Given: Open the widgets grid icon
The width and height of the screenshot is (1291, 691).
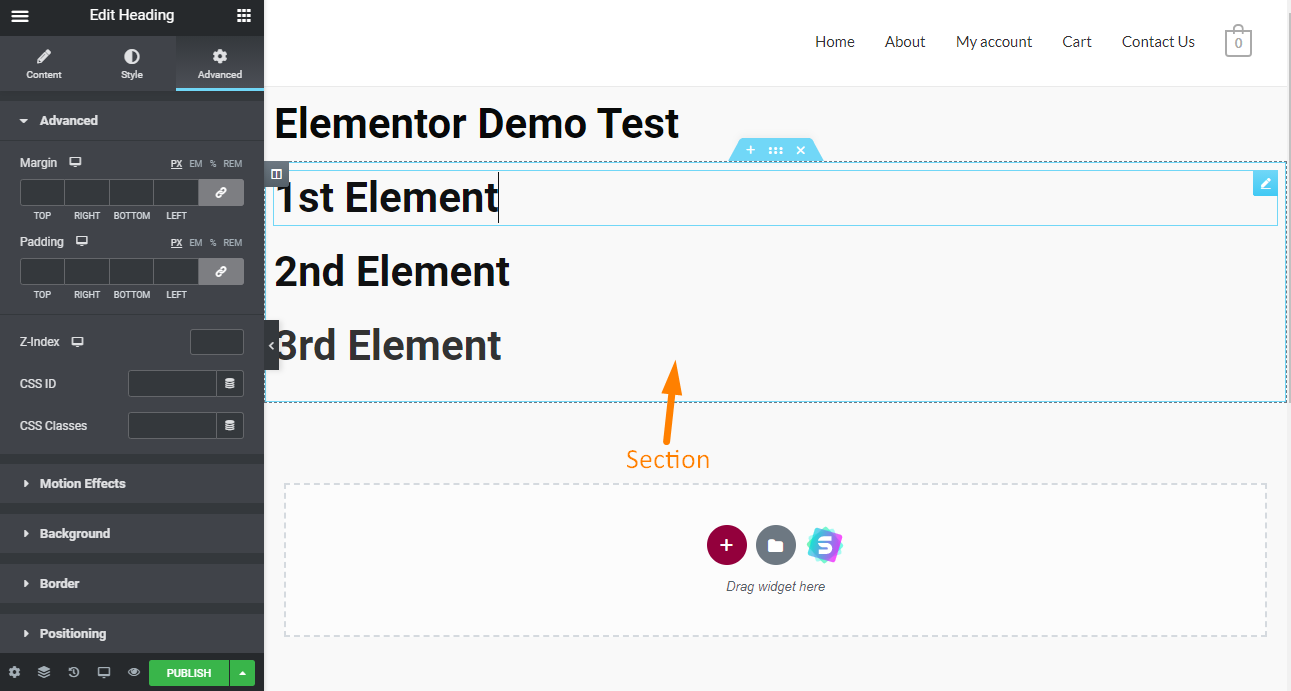Looking at the screenshot, I should coord(244,16).
